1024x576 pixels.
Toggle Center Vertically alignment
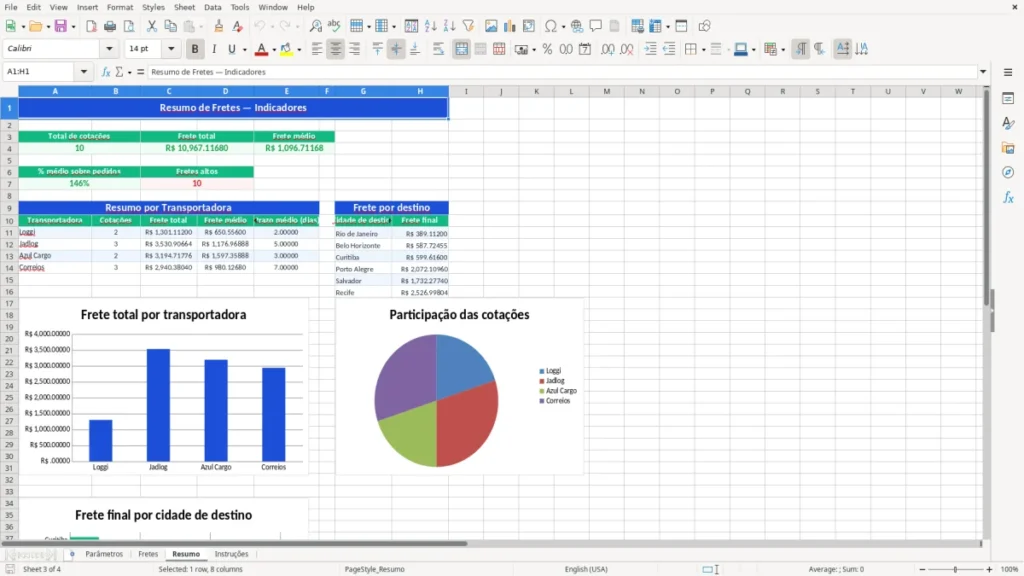396,49
